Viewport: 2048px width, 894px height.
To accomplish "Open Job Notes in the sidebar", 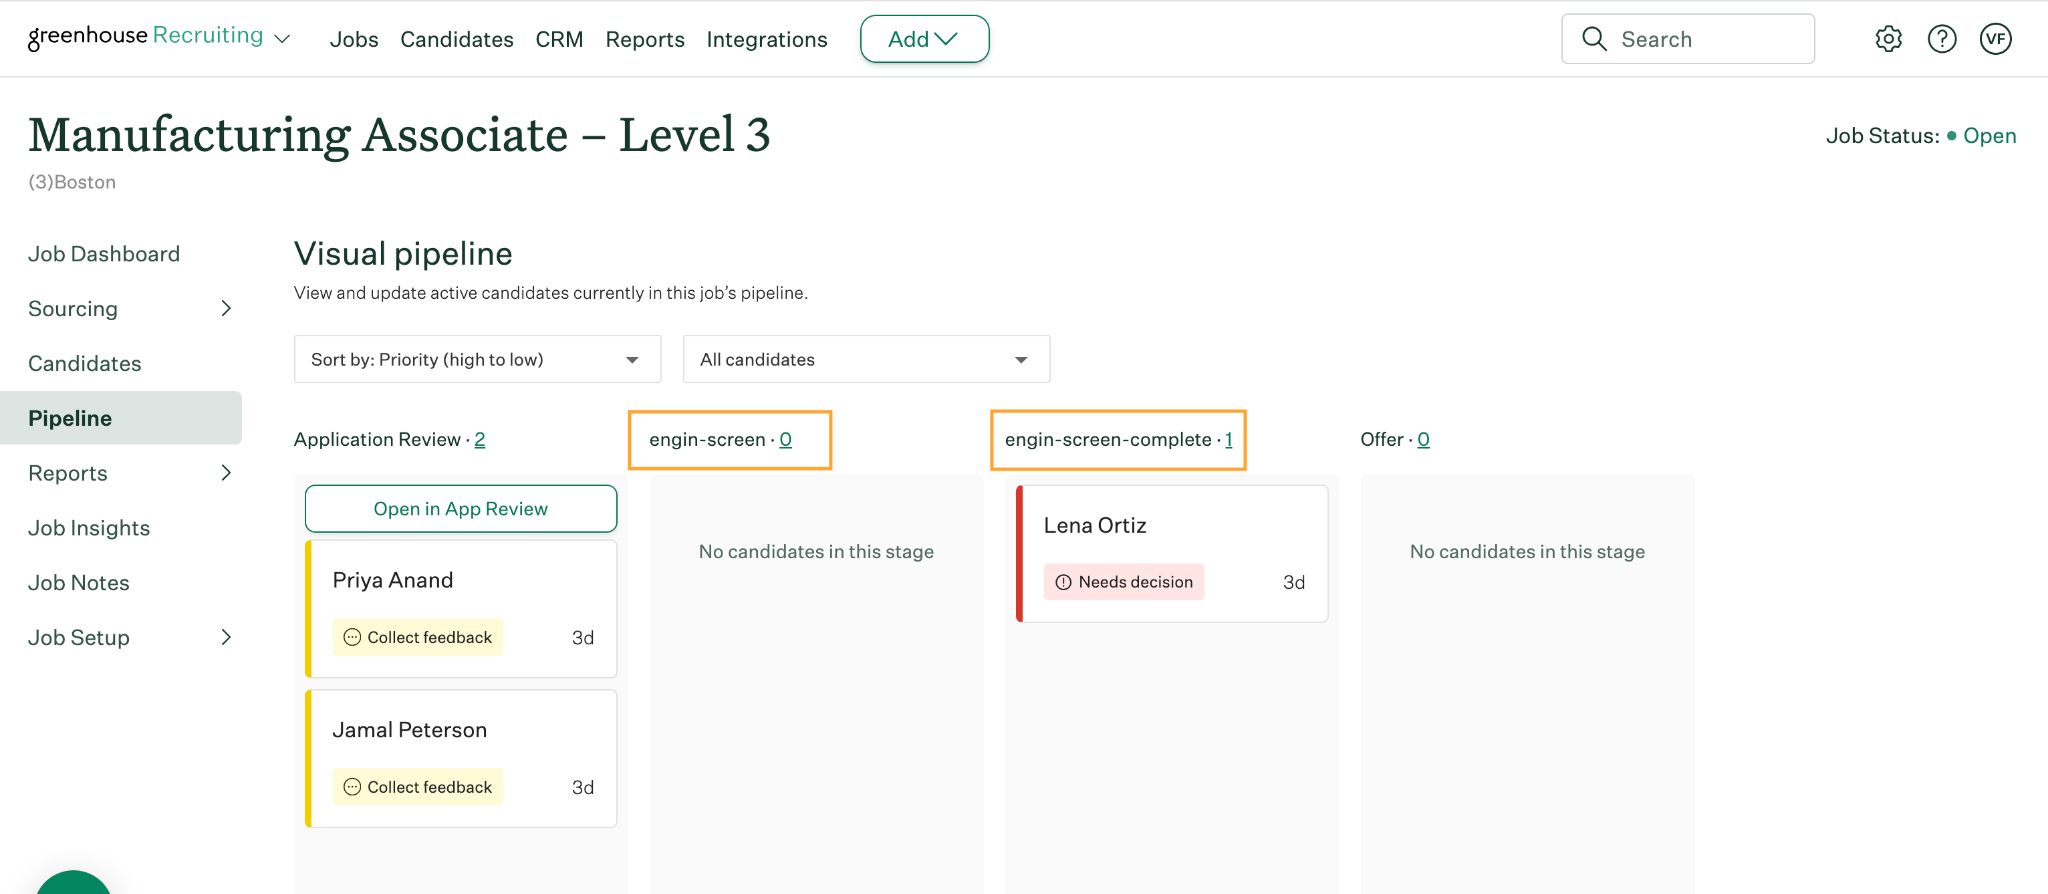I will click(x=79, y=583).
